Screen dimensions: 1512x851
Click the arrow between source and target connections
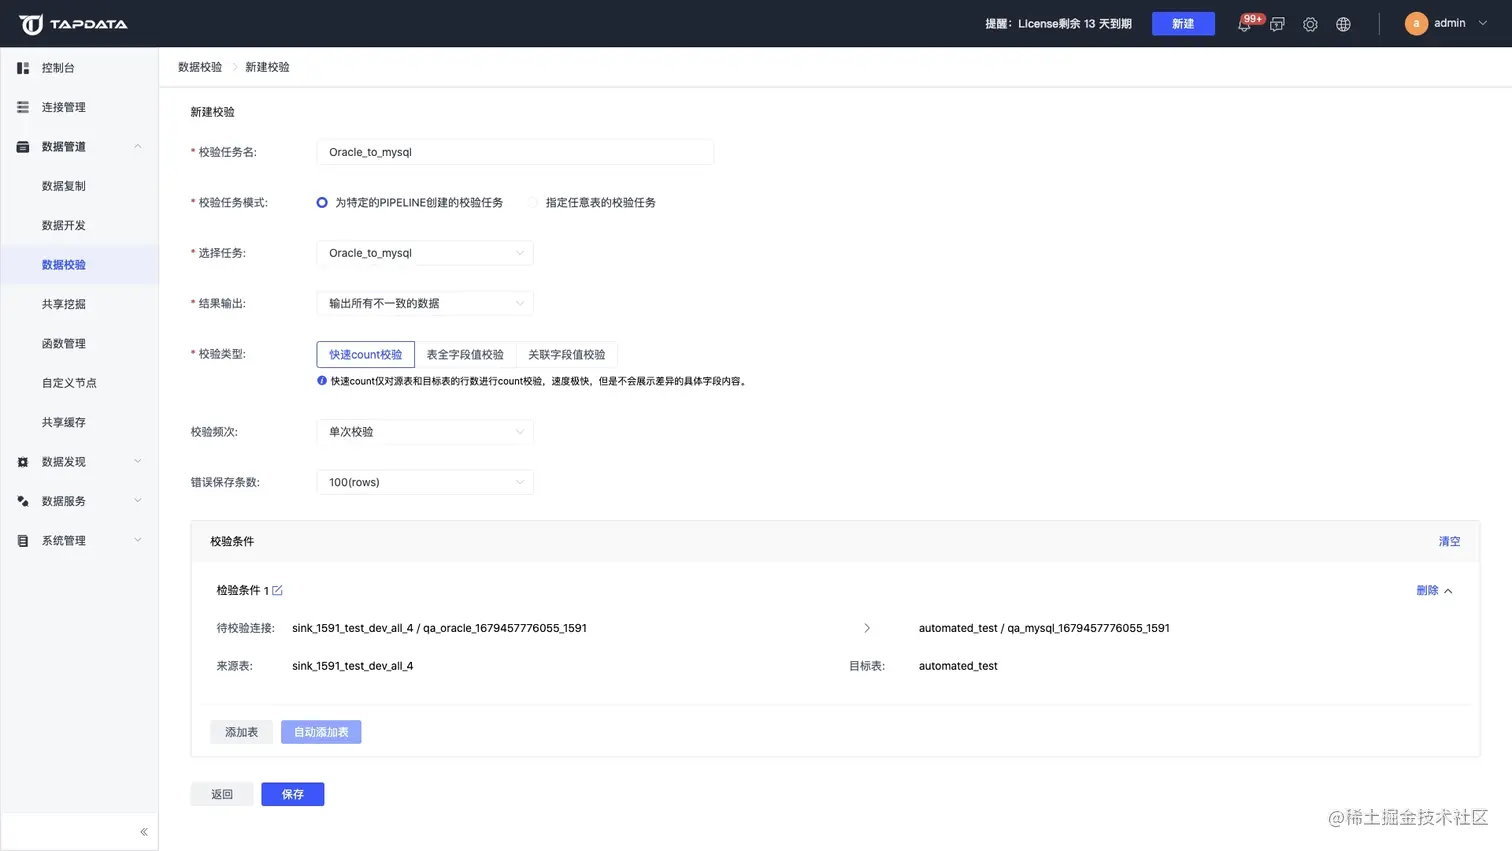(867, 628)
